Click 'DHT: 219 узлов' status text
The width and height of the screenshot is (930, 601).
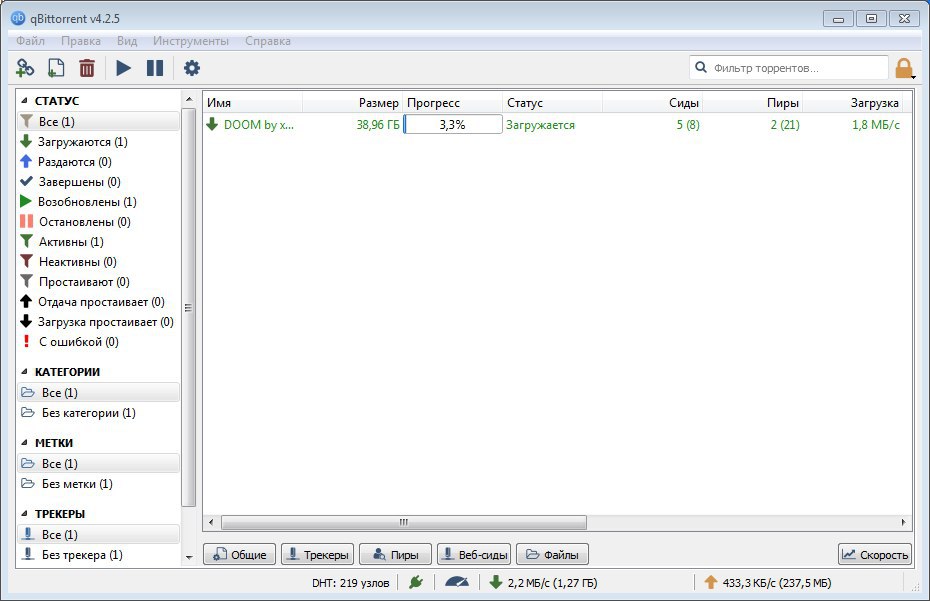tap(351, 583)
